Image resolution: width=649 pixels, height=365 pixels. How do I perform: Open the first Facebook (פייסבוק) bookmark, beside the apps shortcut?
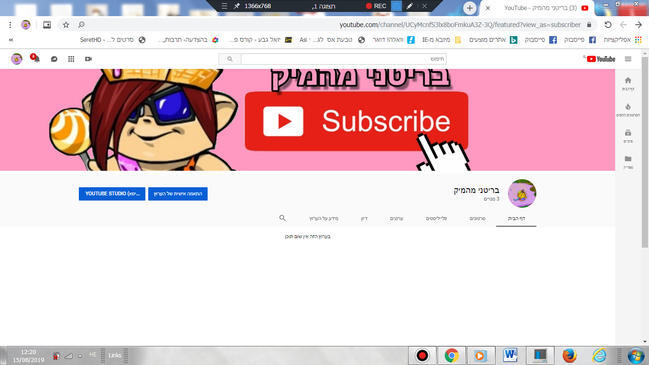click(x=580, y=40)
